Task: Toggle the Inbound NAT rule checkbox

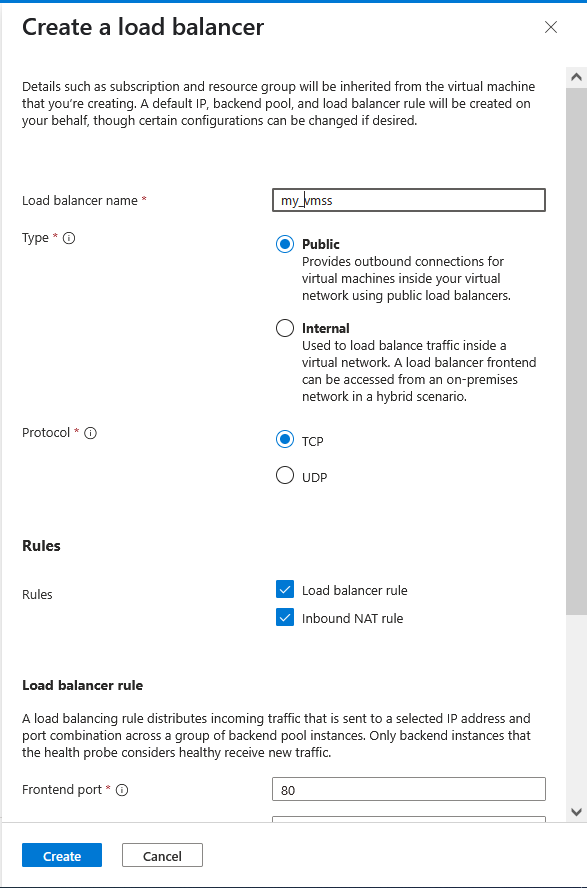Action: [285, 617]
